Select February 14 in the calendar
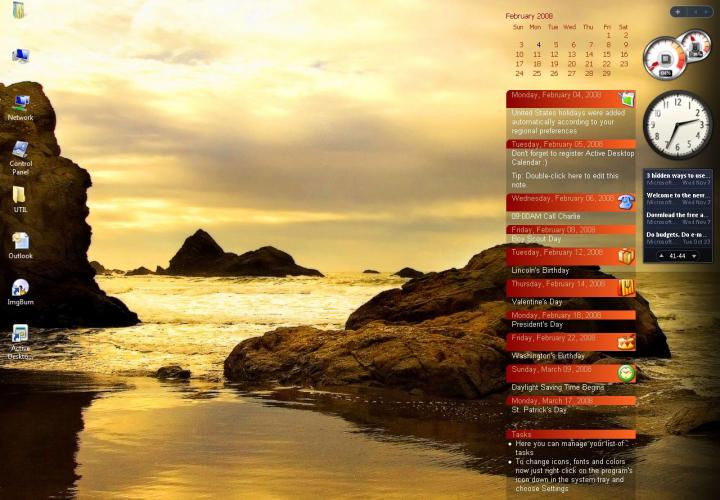Screen dimensions: 720x500 point(588,54)
